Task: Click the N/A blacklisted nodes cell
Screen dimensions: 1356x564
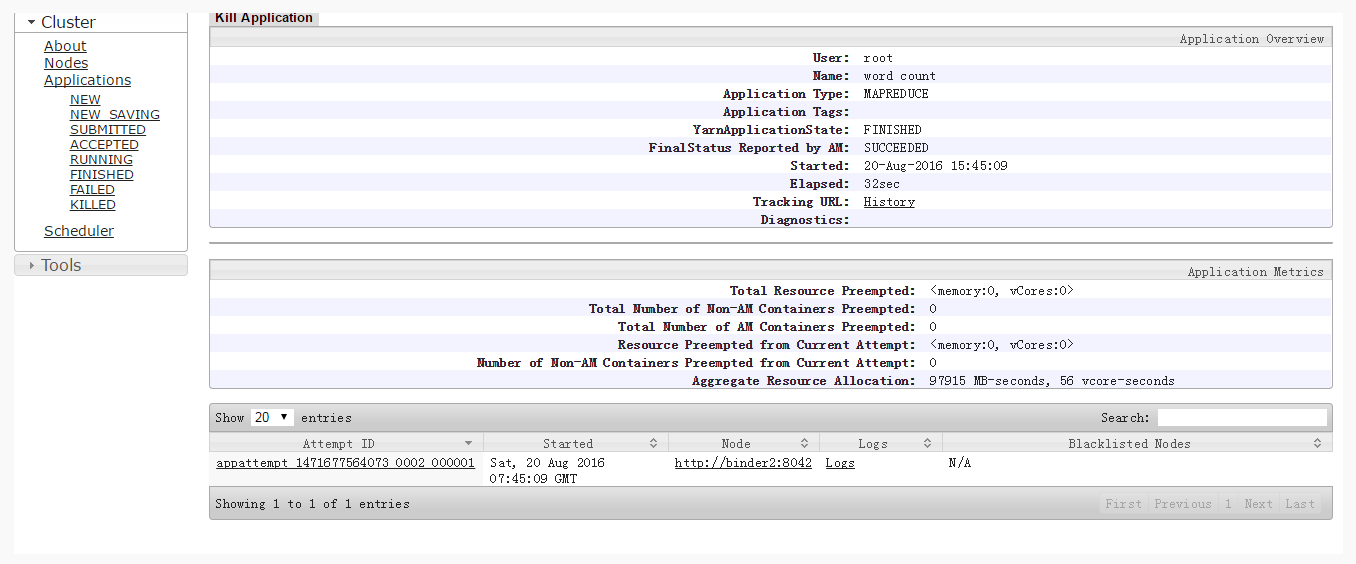Action: [960, 463]
